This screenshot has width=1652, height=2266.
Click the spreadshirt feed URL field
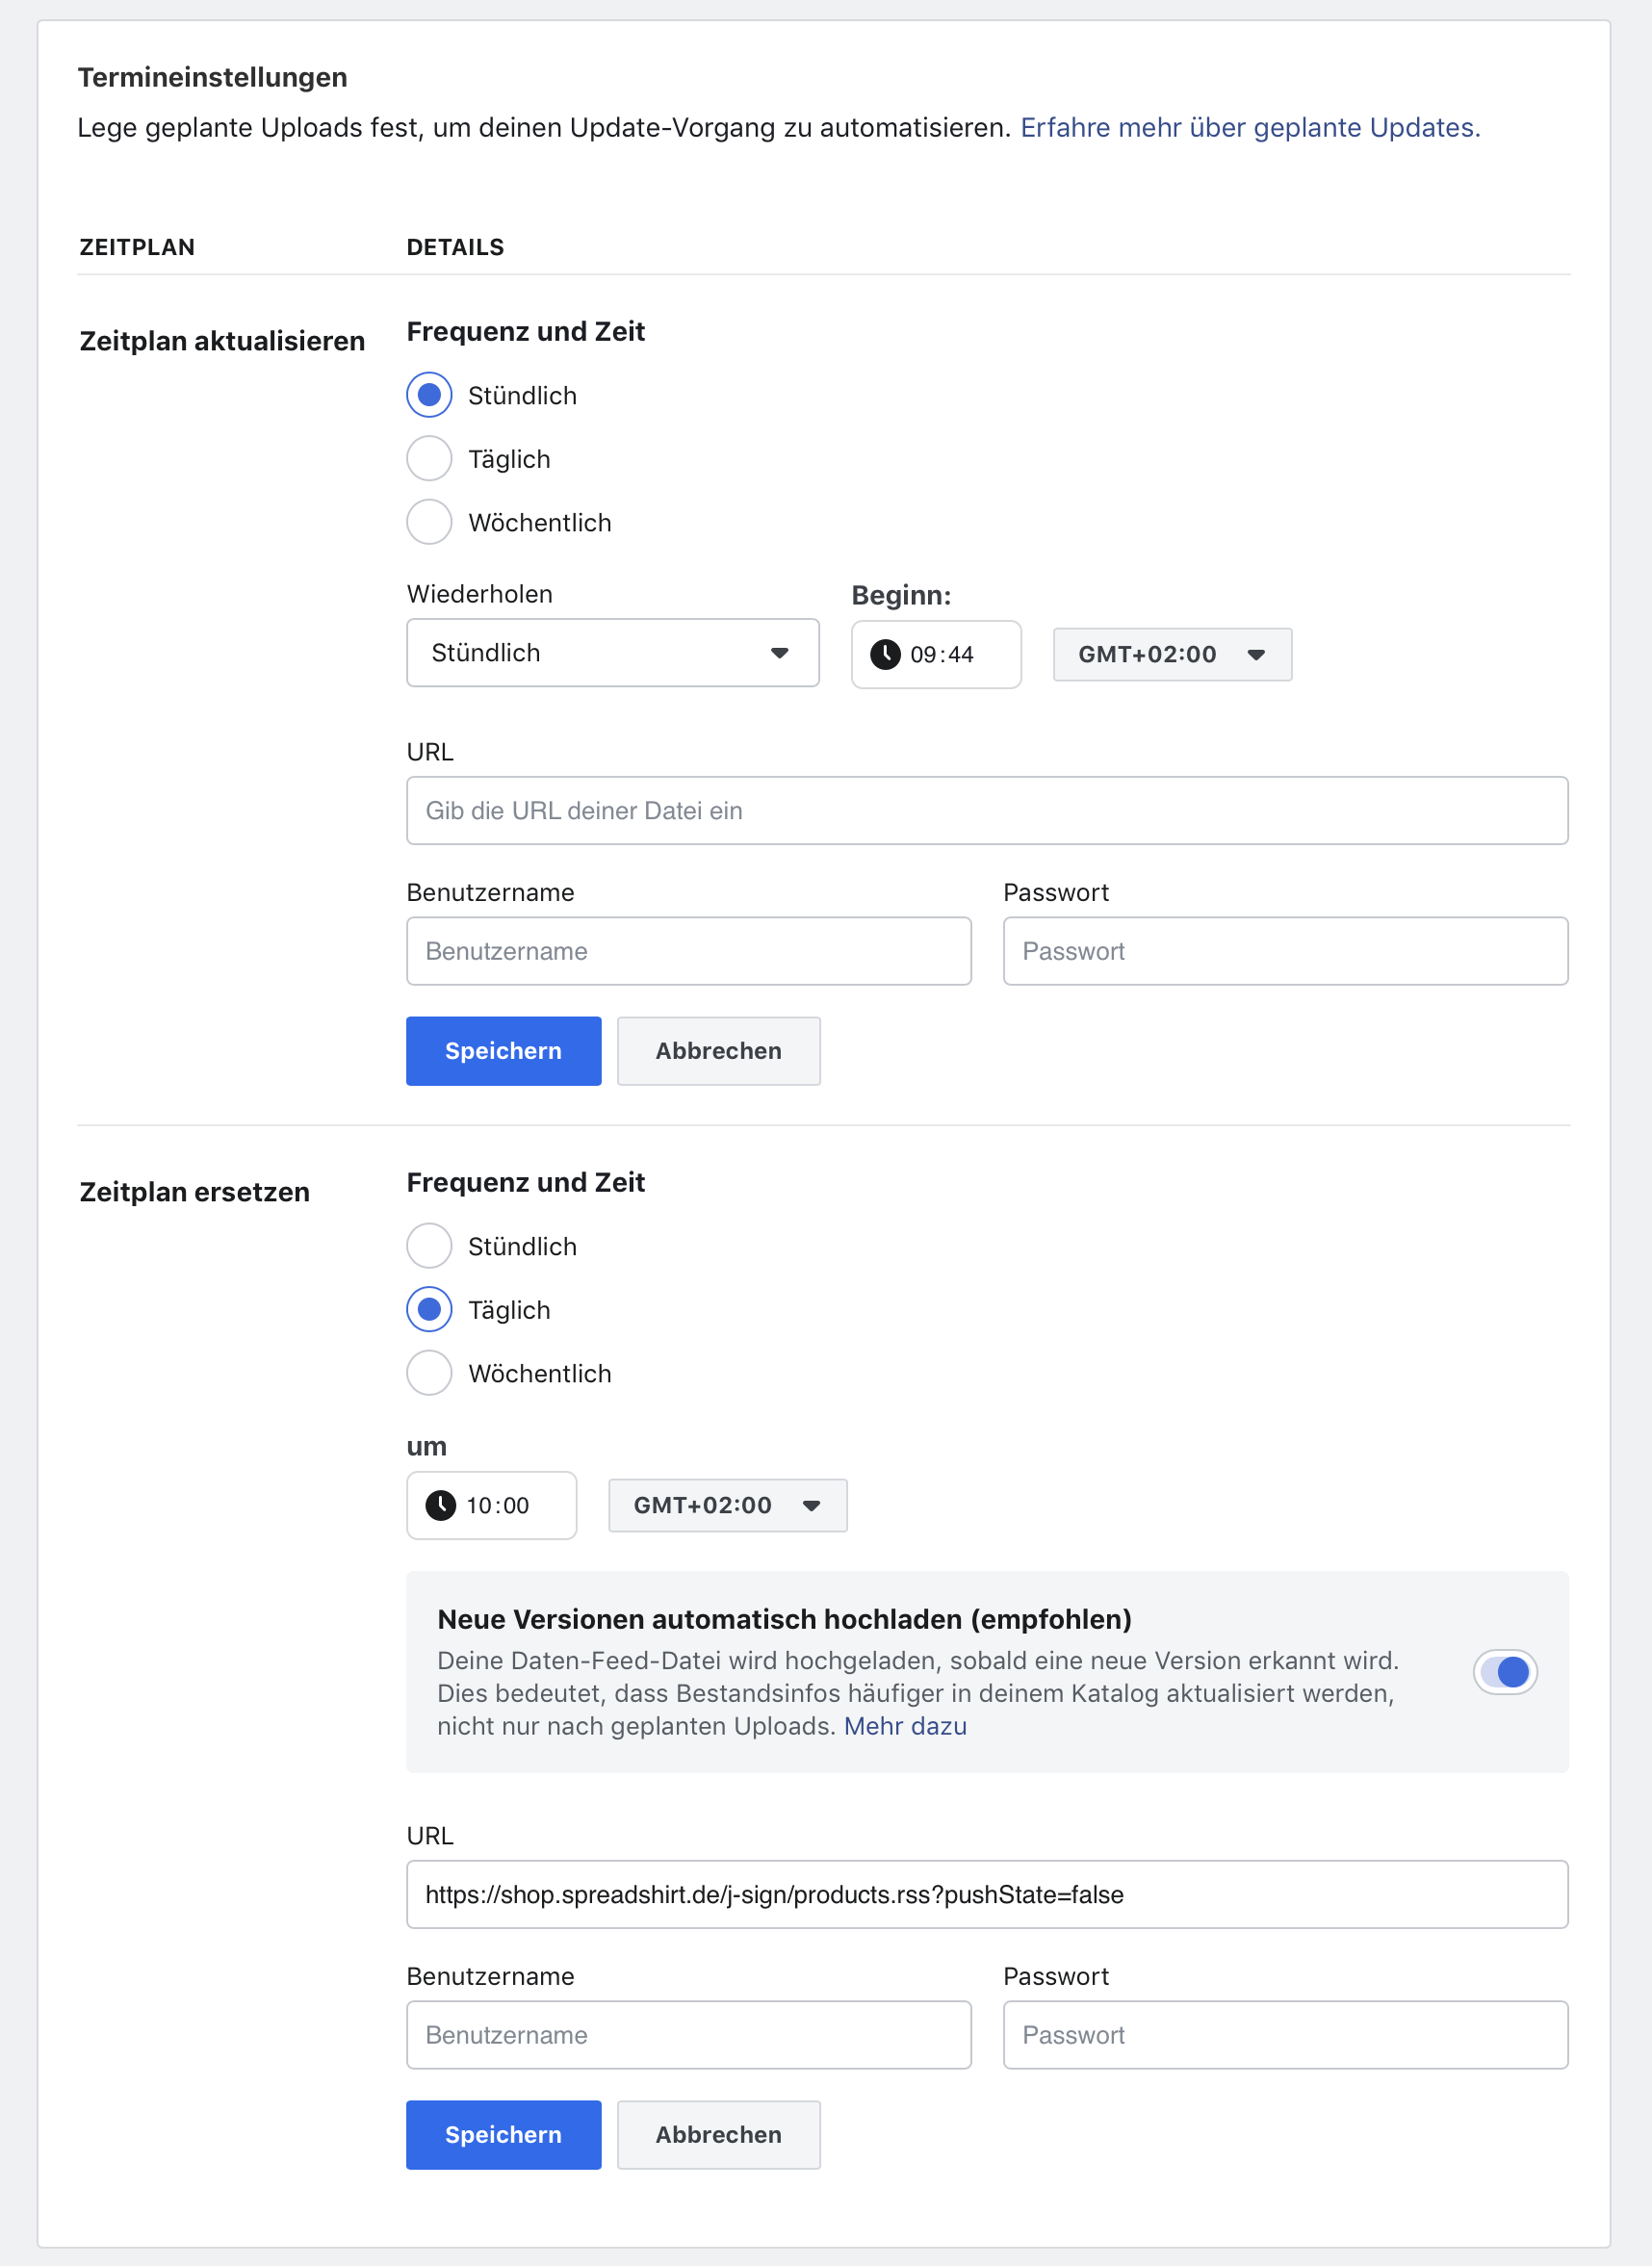[986, 1895]
